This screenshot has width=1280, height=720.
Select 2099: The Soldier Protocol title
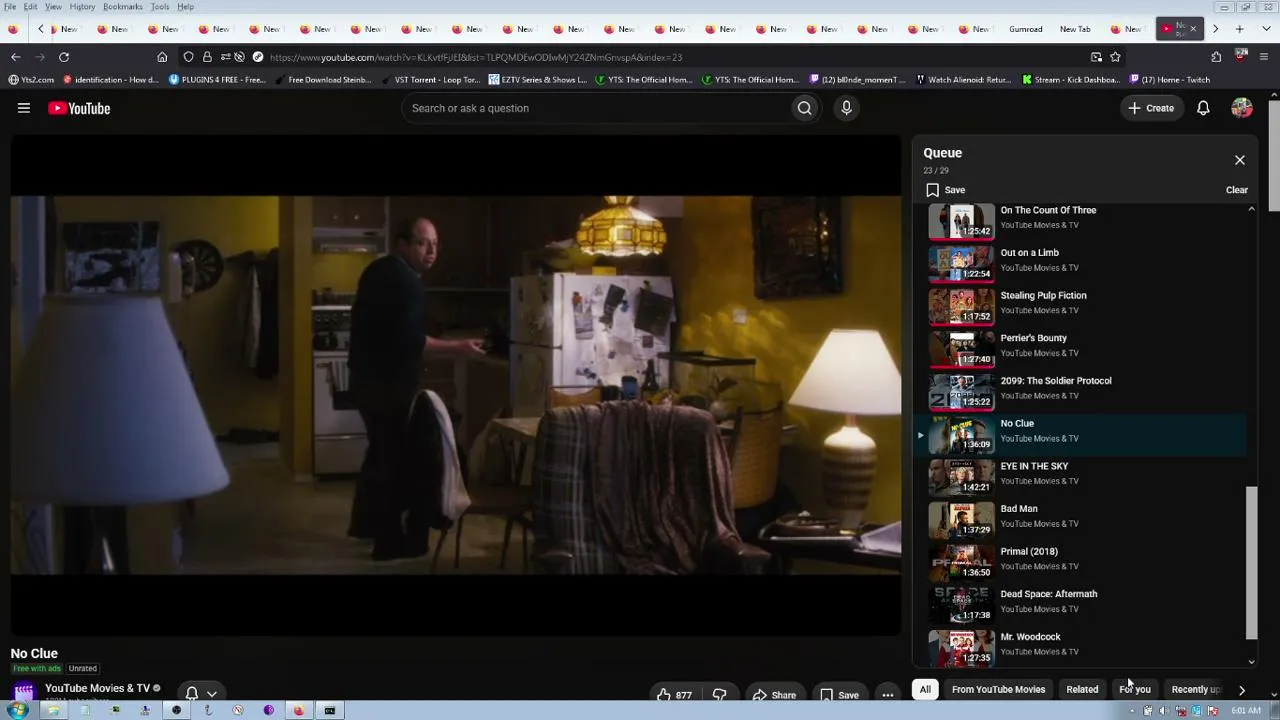(1056, 381)
